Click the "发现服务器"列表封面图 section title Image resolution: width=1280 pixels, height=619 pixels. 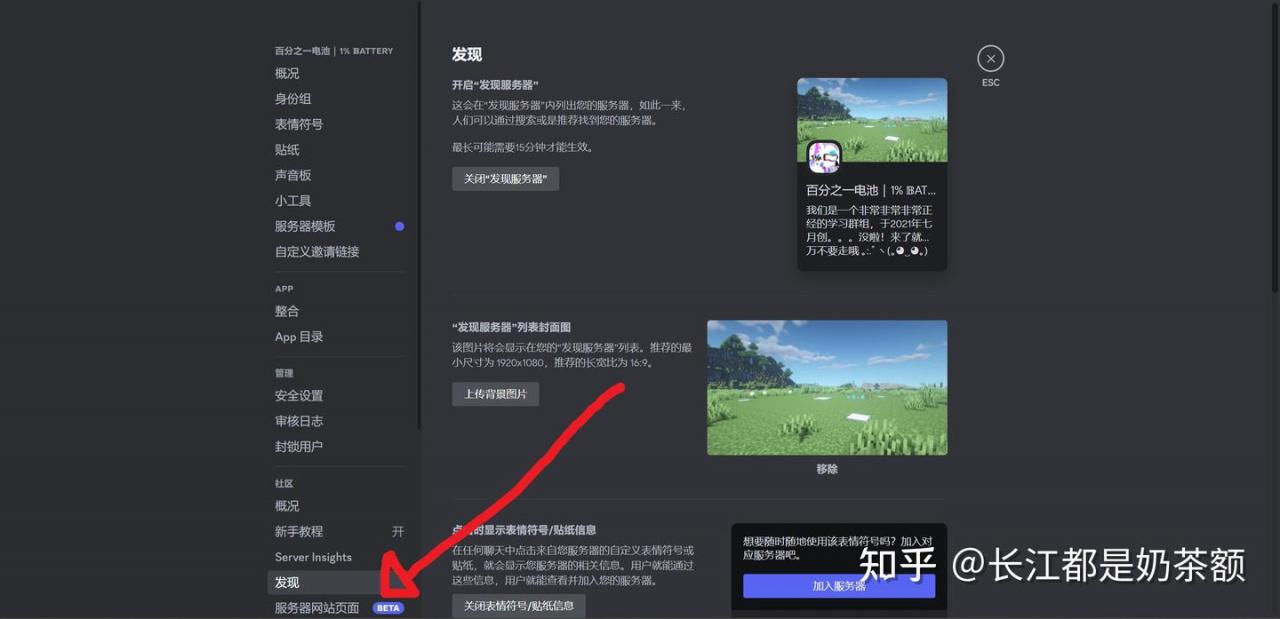tap(511, 327)
